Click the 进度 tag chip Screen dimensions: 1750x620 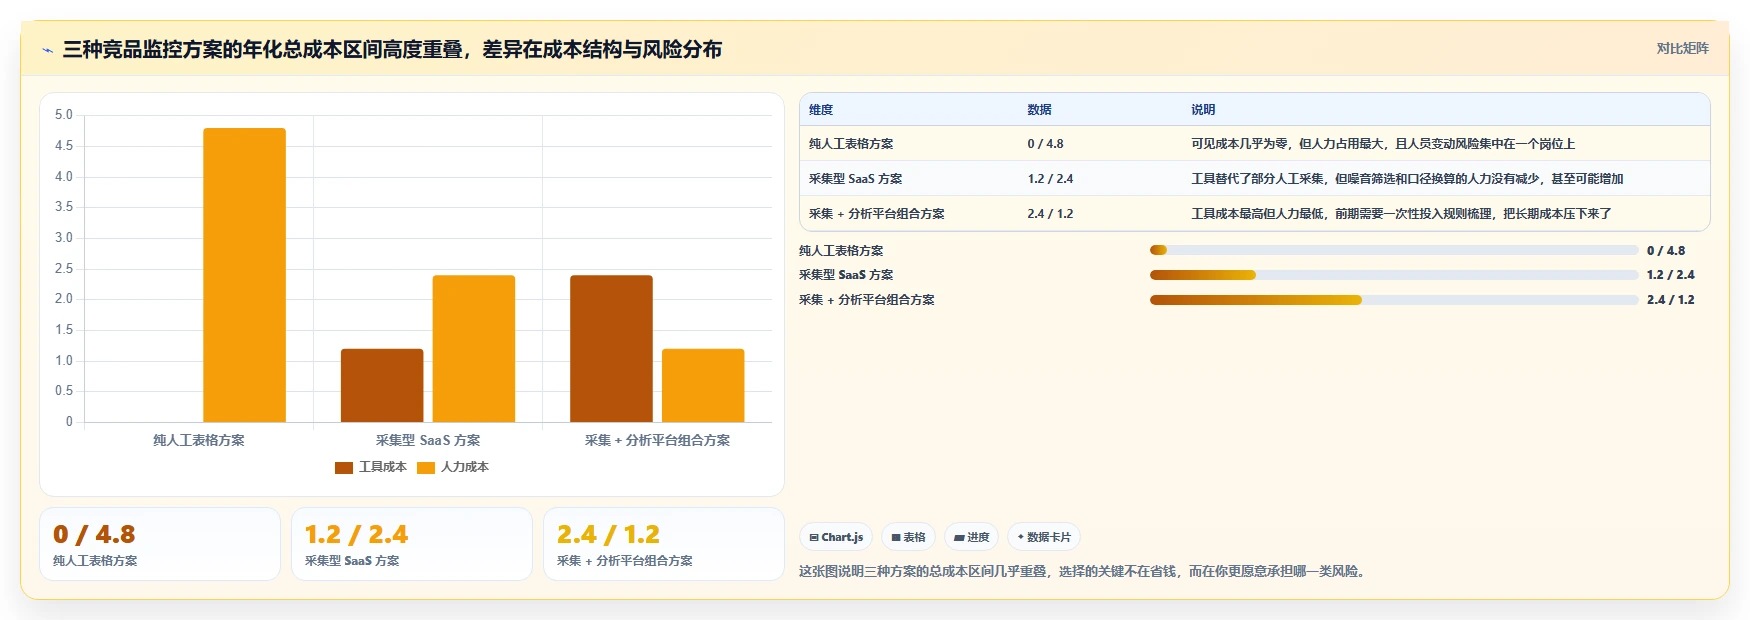(972, 537)
